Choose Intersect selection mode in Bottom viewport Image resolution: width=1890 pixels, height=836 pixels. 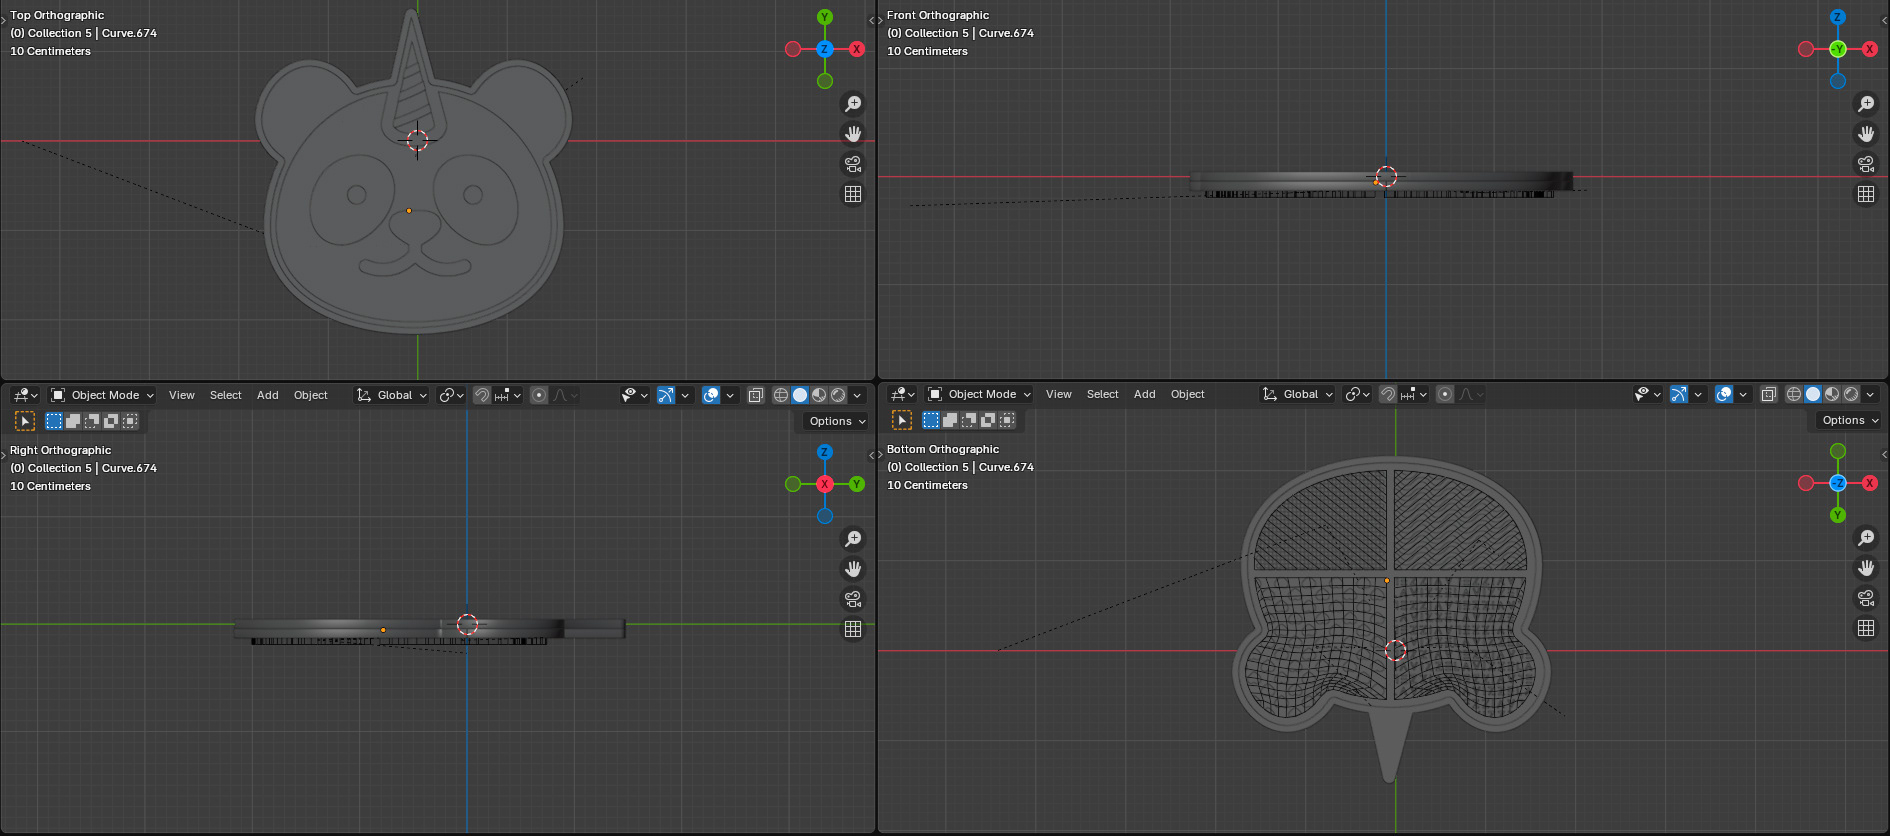pyautogui.click(x=1007, y=420)
